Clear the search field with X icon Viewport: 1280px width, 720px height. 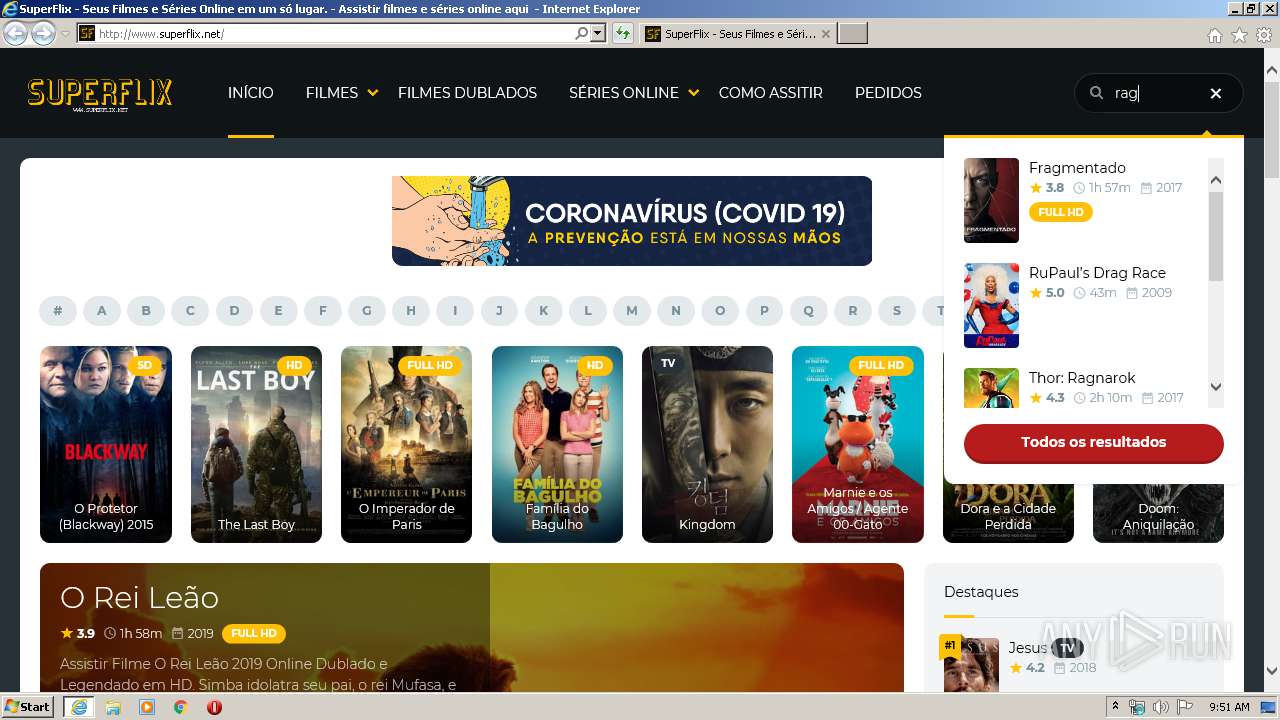point(1216,93)
